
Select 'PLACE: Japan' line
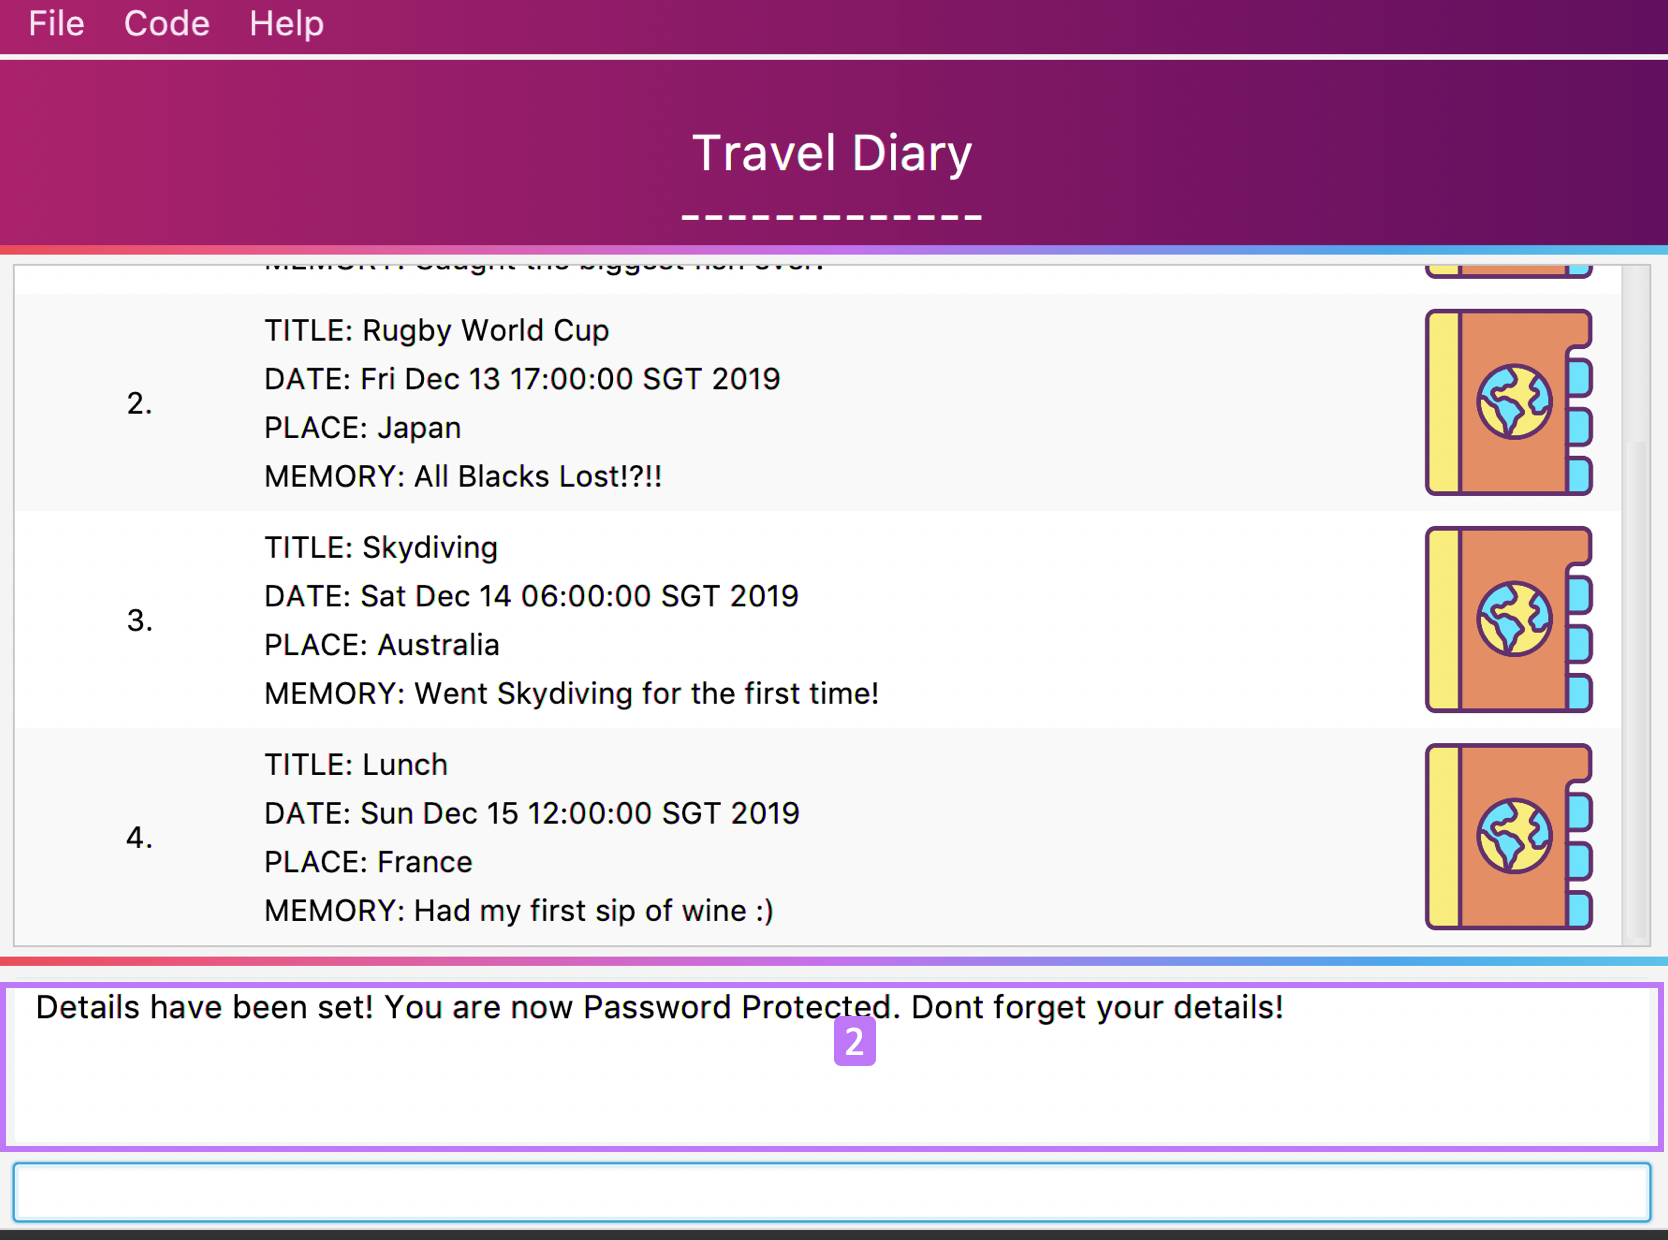click(362, 428)
